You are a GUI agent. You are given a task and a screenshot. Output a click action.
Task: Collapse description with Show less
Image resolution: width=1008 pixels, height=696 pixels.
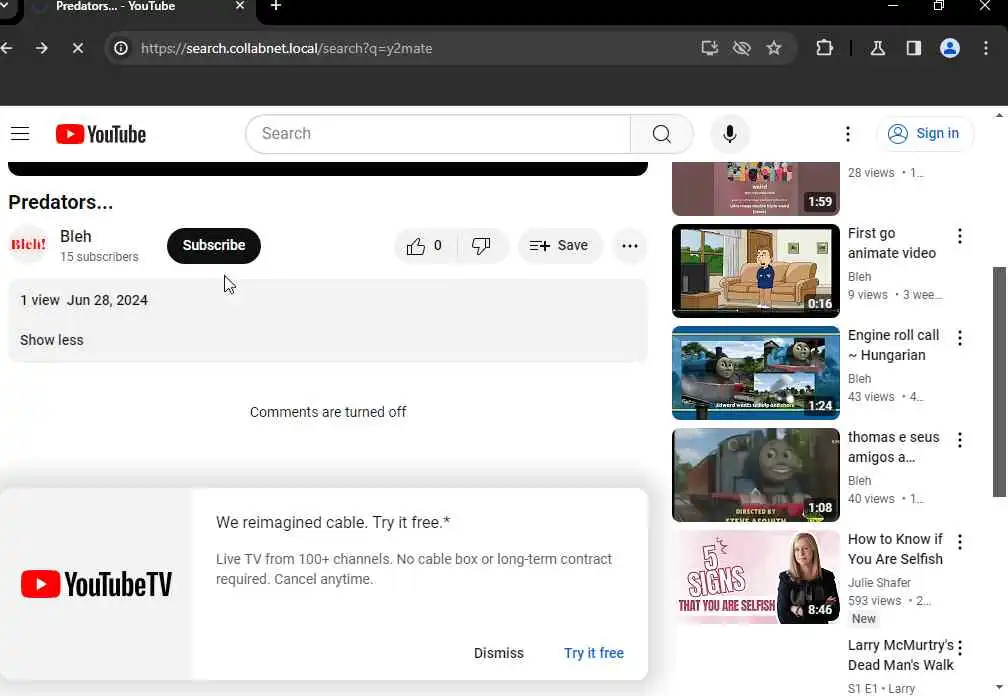pos(51,340)
